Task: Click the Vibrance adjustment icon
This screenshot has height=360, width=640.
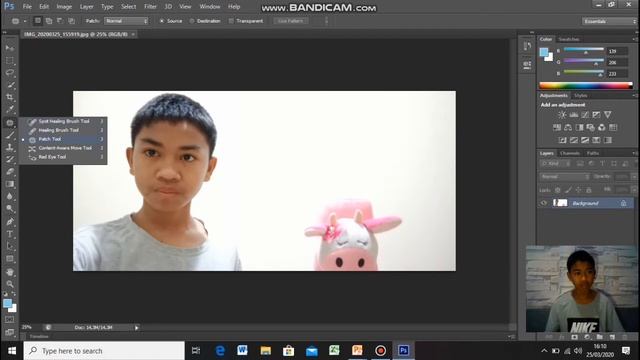Action: click(x=608, y=115)
